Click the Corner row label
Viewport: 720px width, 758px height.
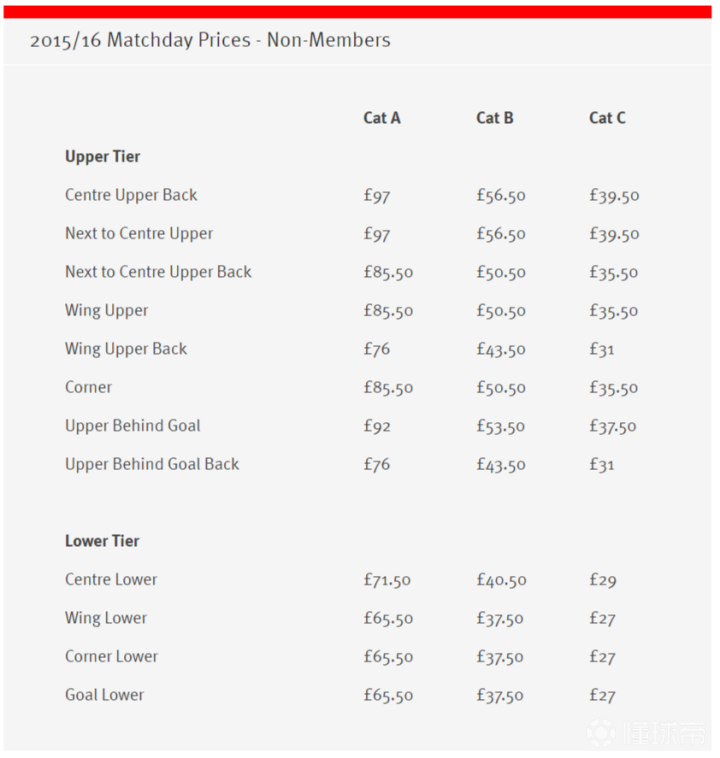pos(89,387)
